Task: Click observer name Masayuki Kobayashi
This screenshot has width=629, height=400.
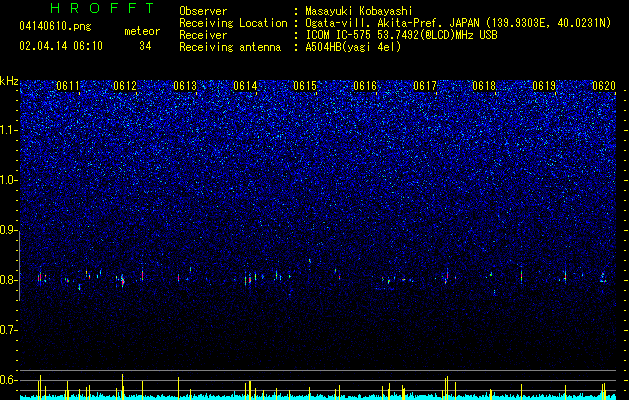Action: pos(358,11)
